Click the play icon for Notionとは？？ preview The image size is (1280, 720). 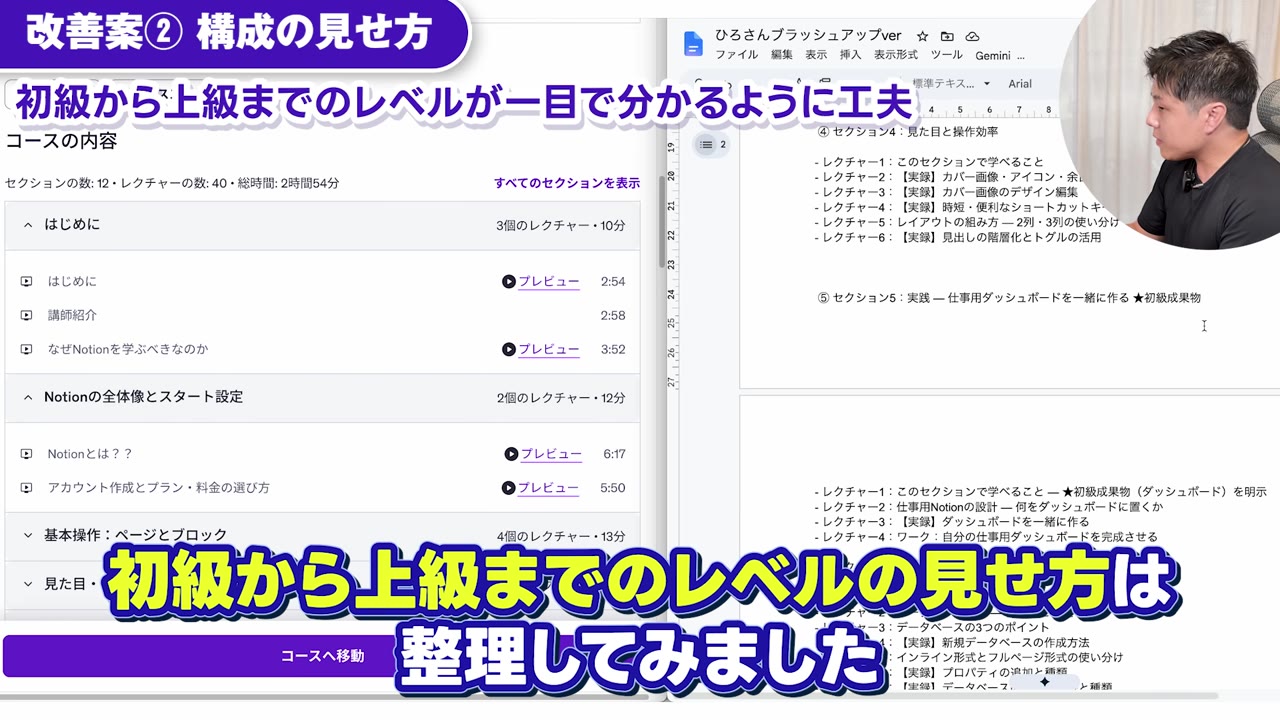pyautogui.click(x=511, y=454)
